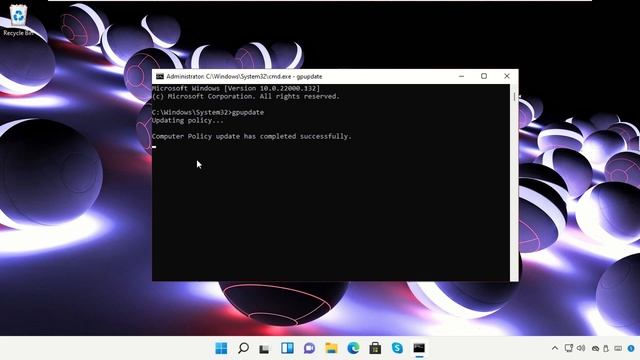
Task: Click USB safely remove tray icon
Action: [606, 349]
